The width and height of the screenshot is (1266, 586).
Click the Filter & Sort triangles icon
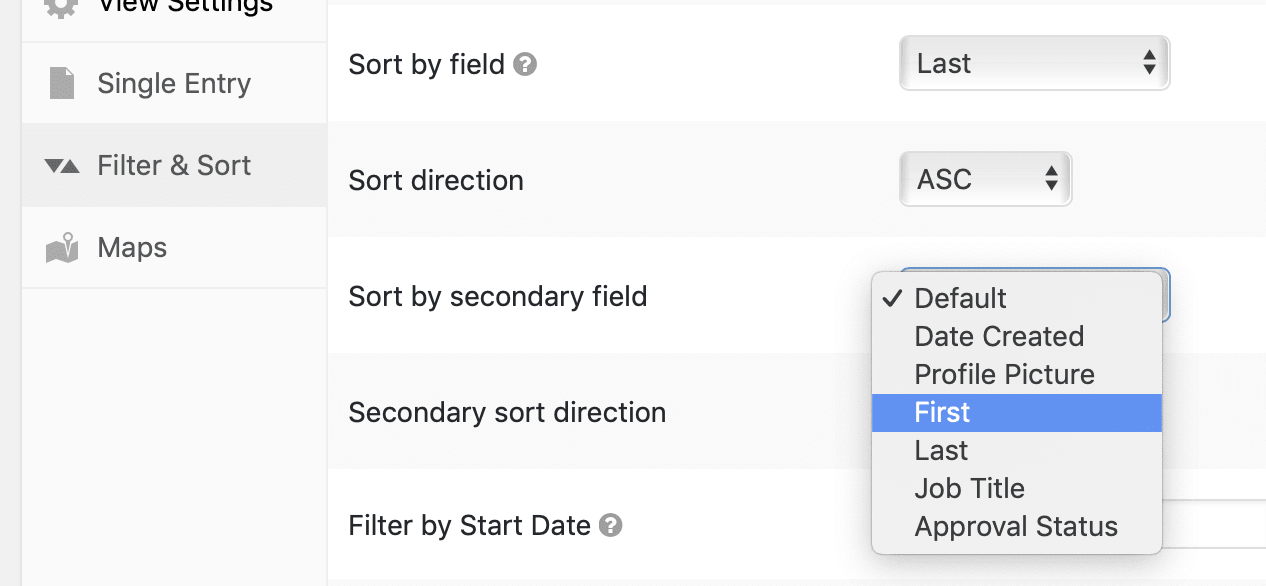(x=62, y=166)
